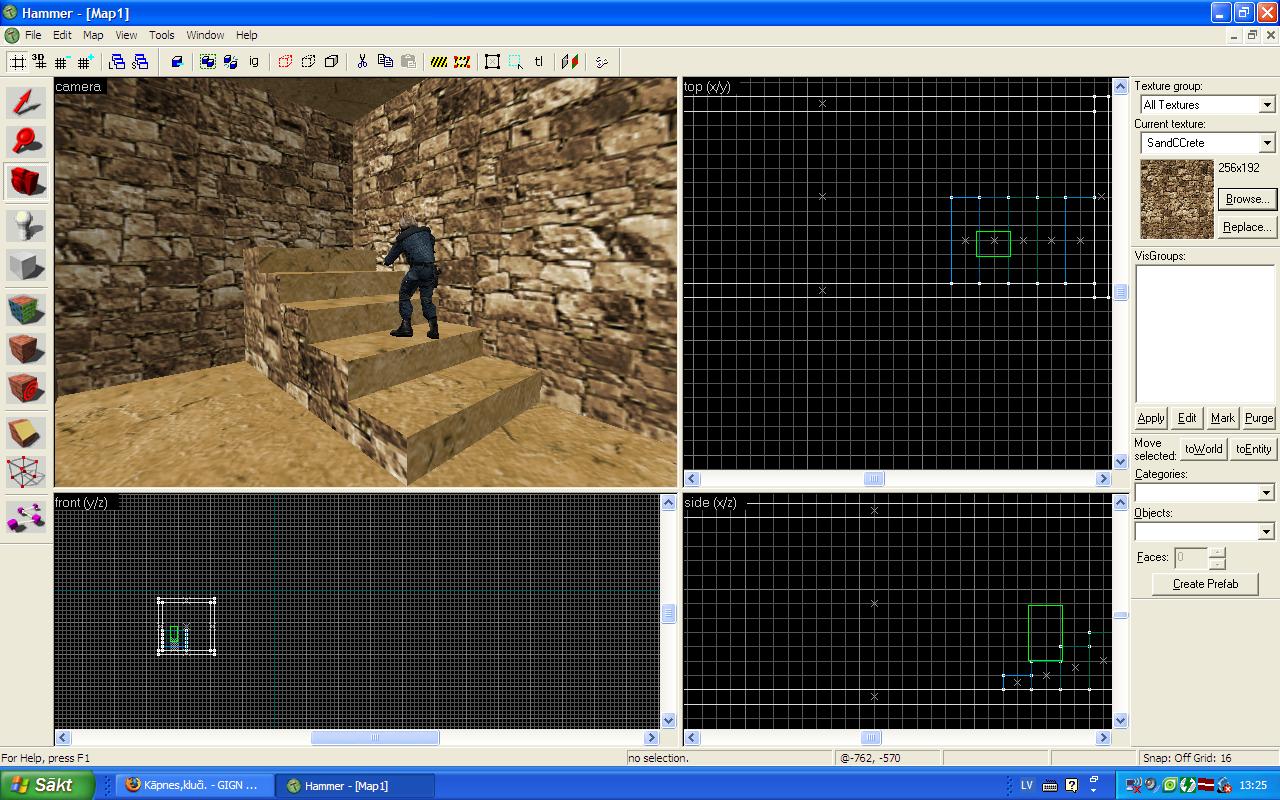
Task: Select the Apply decals tool
Action: point(27,387)
